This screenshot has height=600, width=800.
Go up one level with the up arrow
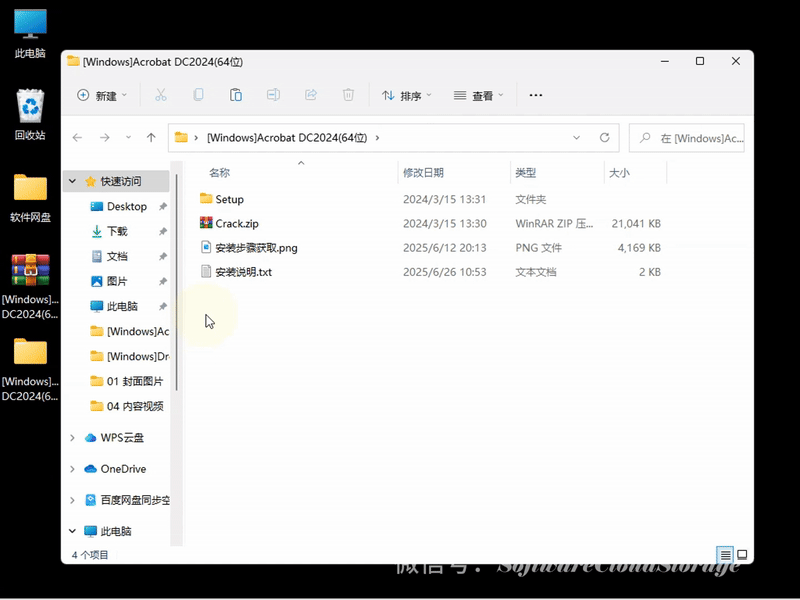pyautogui.click(x=151, y=138)
